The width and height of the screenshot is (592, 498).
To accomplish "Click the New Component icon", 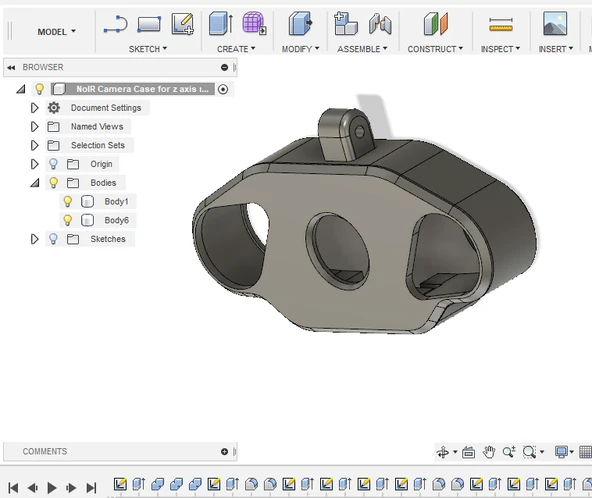I will point(346,23).
